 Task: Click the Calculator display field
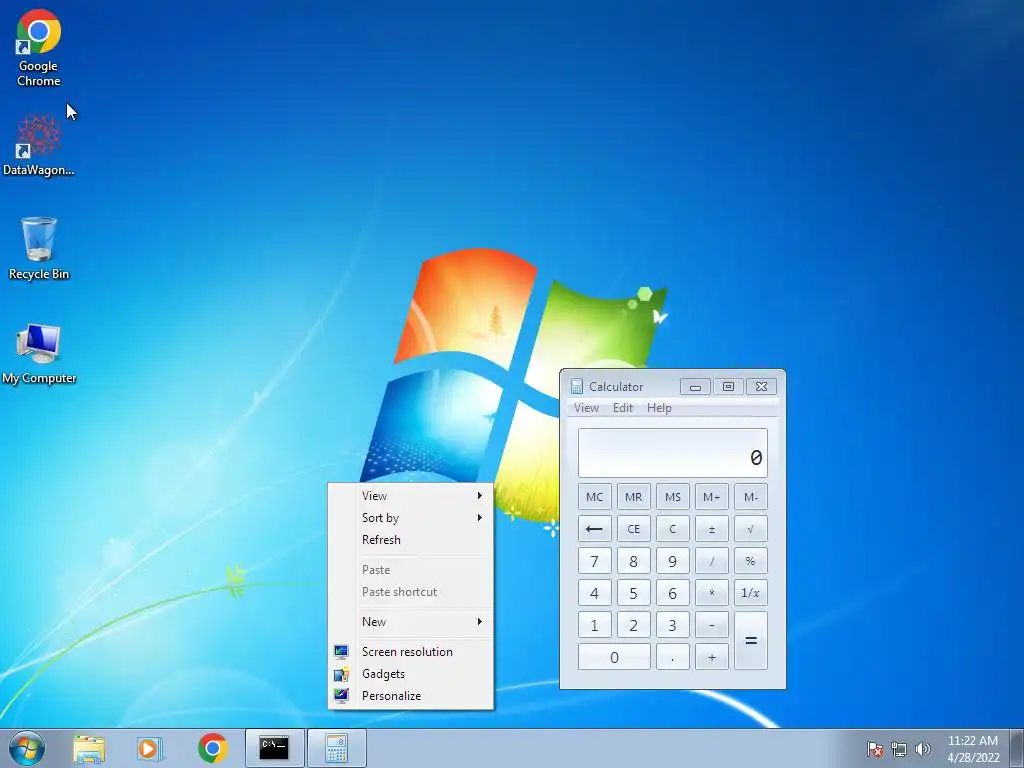(673, 453)
